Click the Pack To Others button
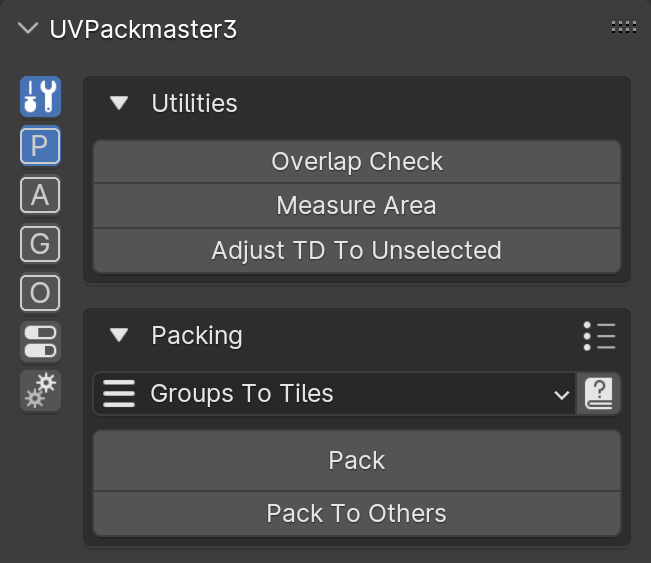Image resolution: width=651 pixels, height=563 pixels. (357, 514)
